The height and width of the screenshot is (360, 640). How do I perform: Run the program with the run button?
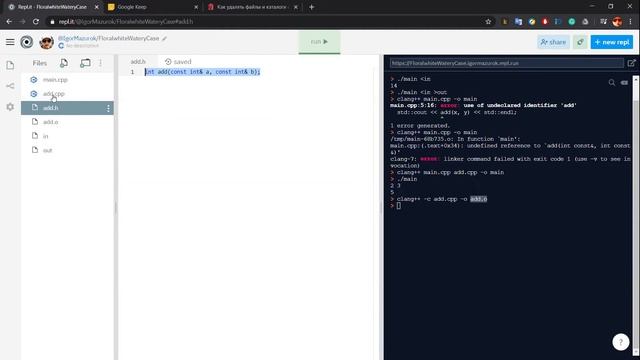coord(319,42)
